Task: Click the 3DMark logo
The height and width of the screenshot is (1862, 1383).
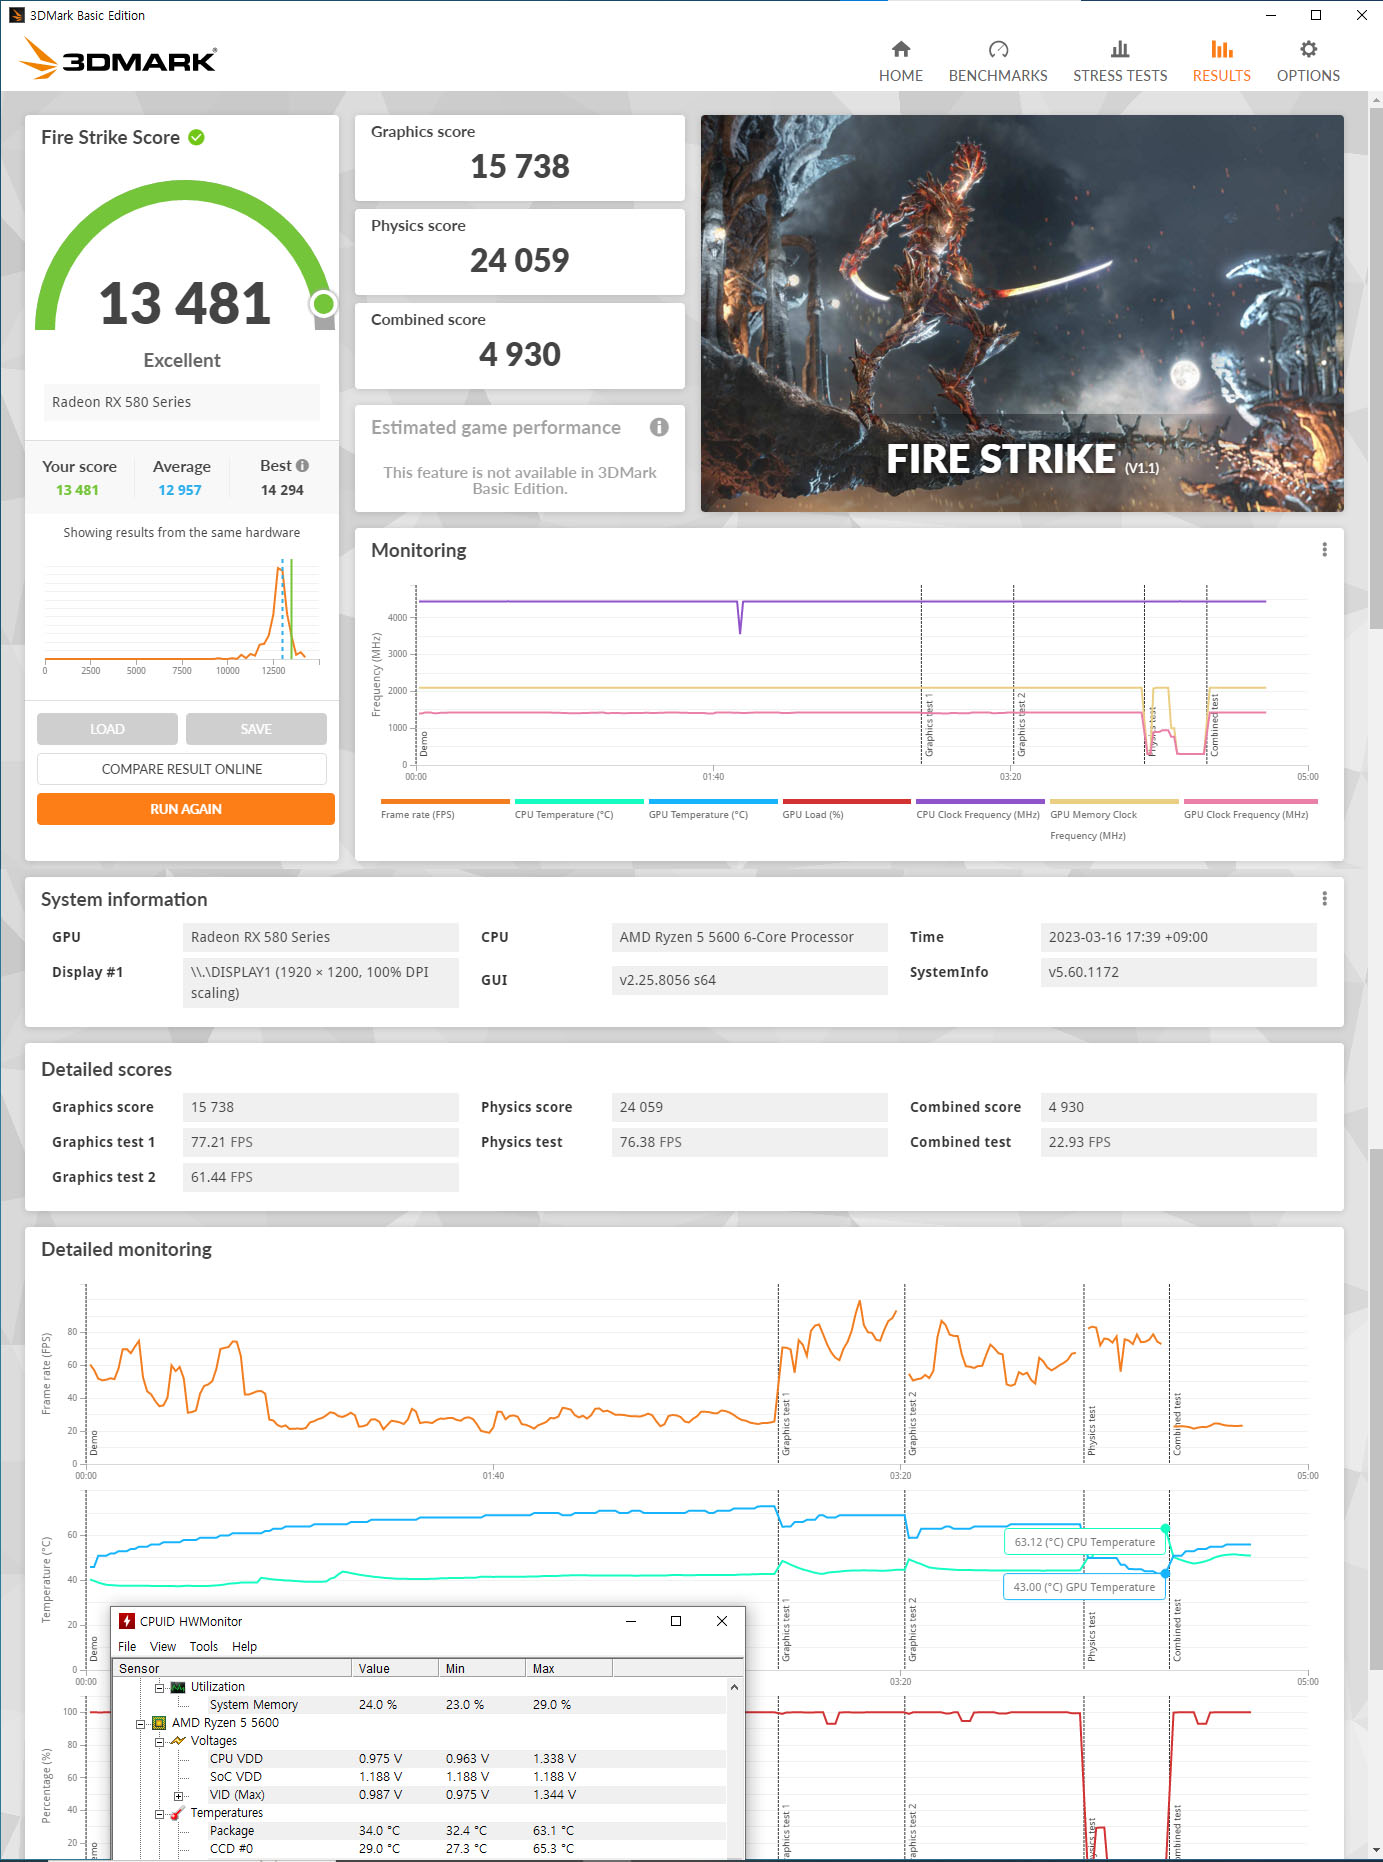Action: point(118,59)
